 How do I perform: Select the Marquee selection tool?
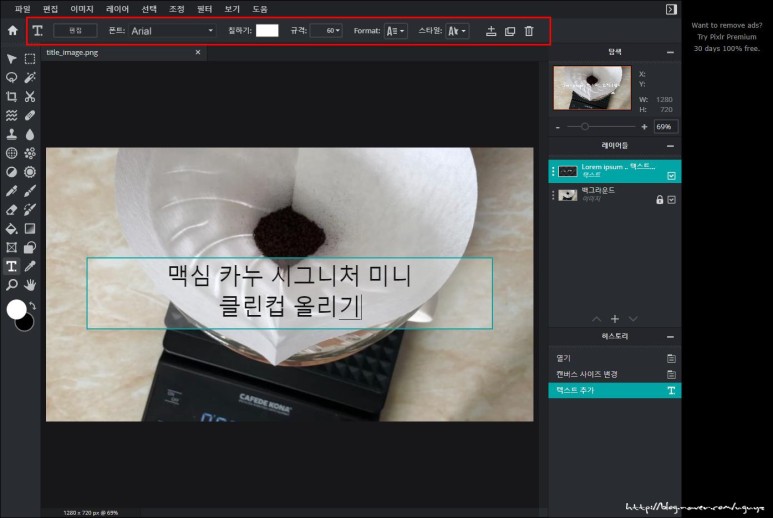pos(30,59)
